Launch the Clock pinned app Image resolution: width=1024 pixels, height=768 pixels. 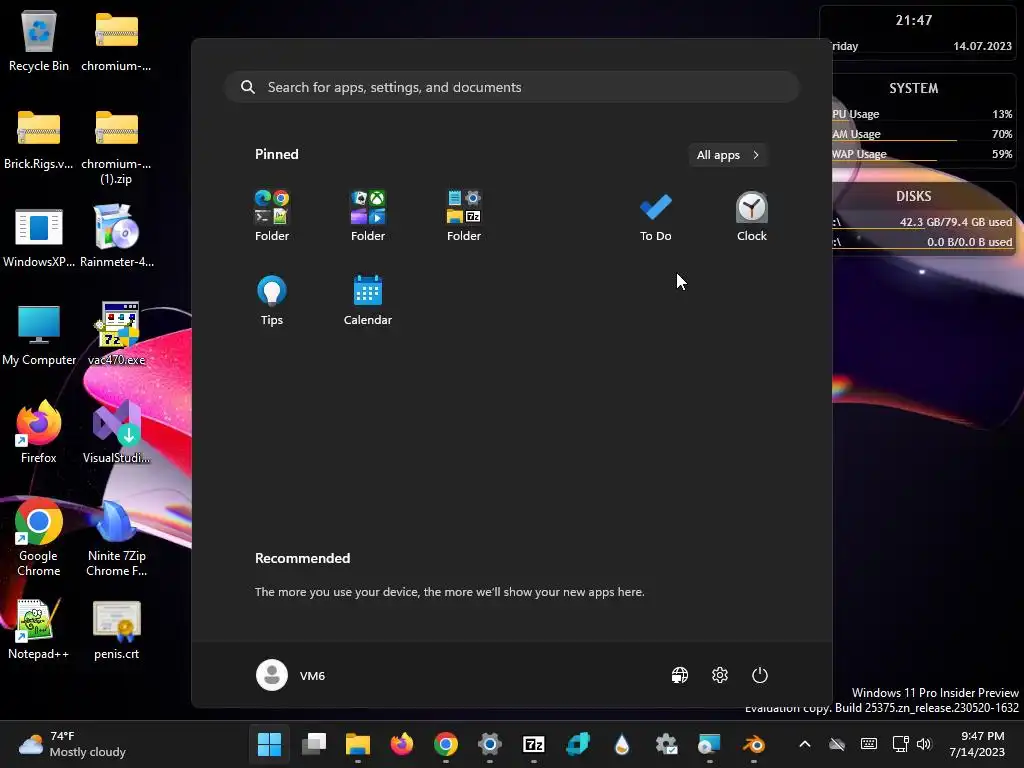(752, 216)
